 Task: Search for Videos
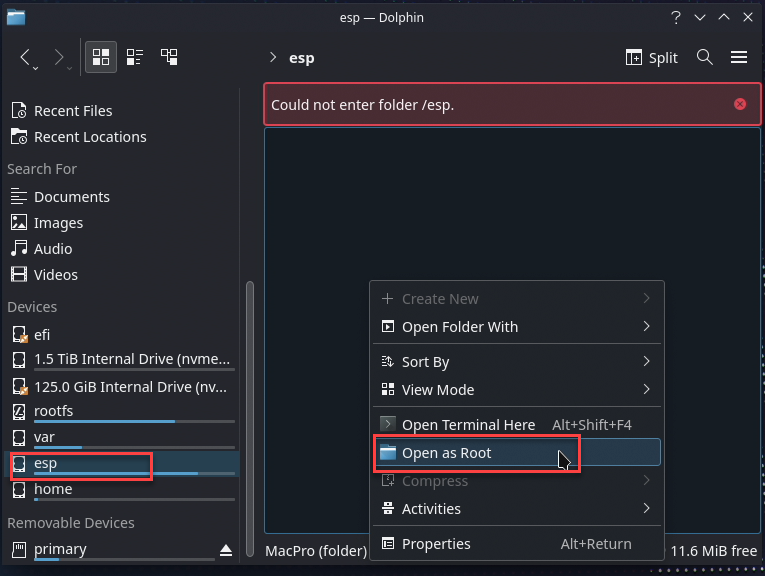click(x=123, y=275)
